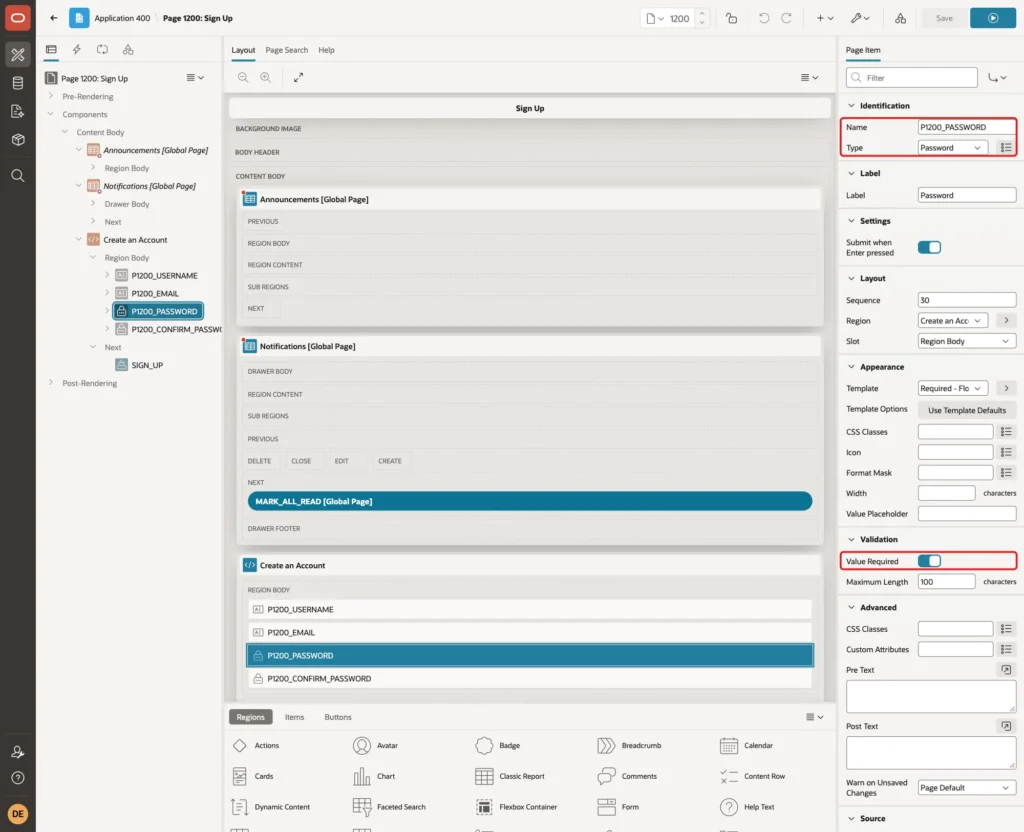The image size is (1024, 832).
Task: Open the Slot dropdown showing Region Body
Action: [x=967, y=341]
